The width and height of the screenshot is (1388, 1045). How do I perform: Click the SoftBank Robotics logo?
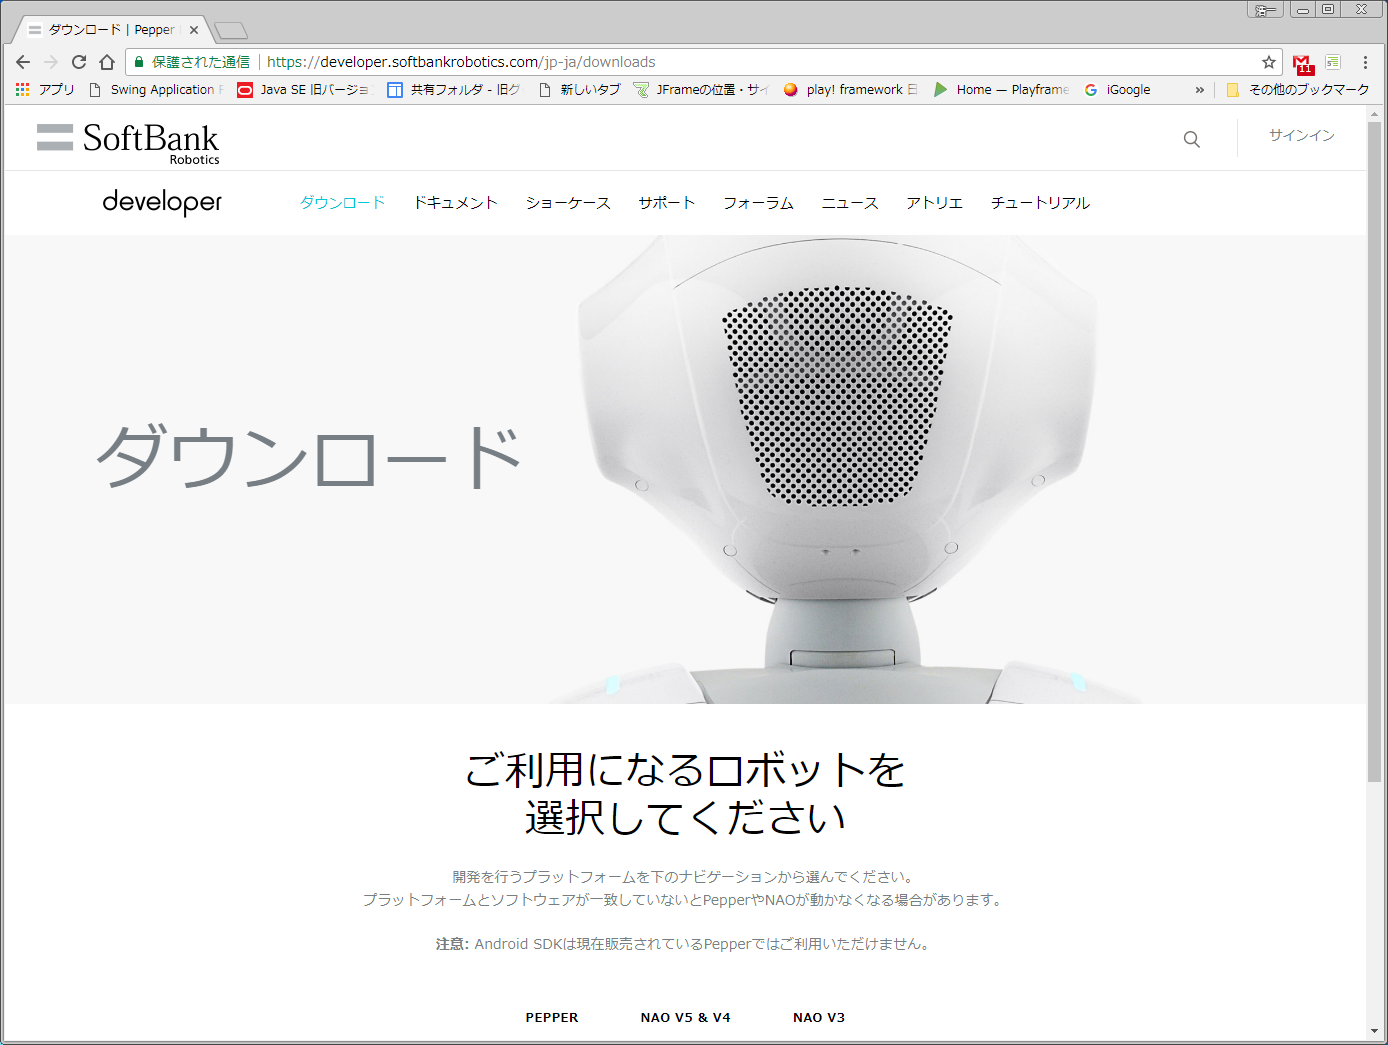click(x=128, y=142)
